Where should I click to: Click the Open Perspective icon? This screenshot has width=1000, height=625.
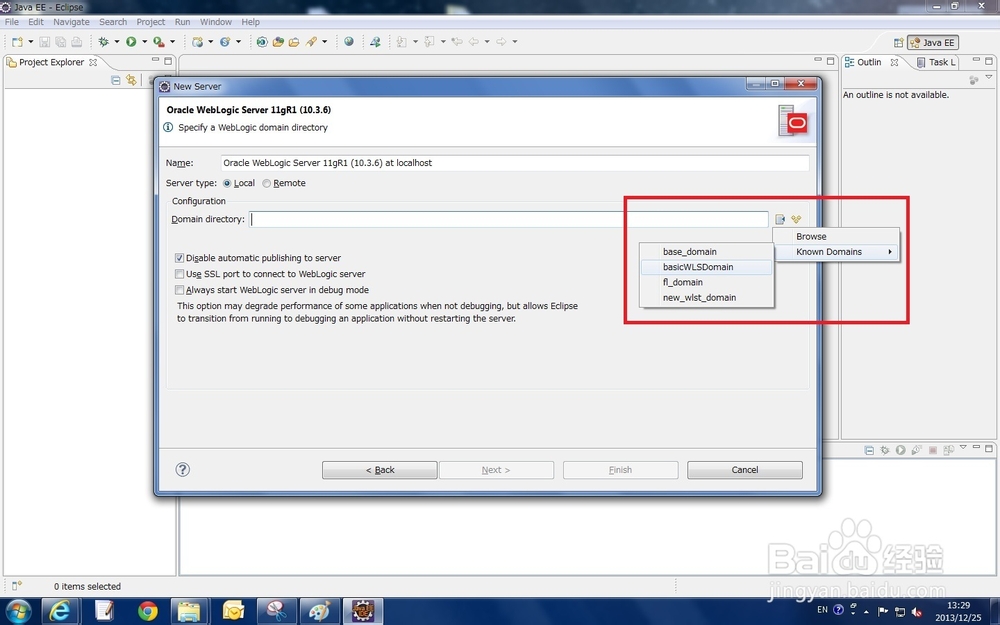point(899,42)
